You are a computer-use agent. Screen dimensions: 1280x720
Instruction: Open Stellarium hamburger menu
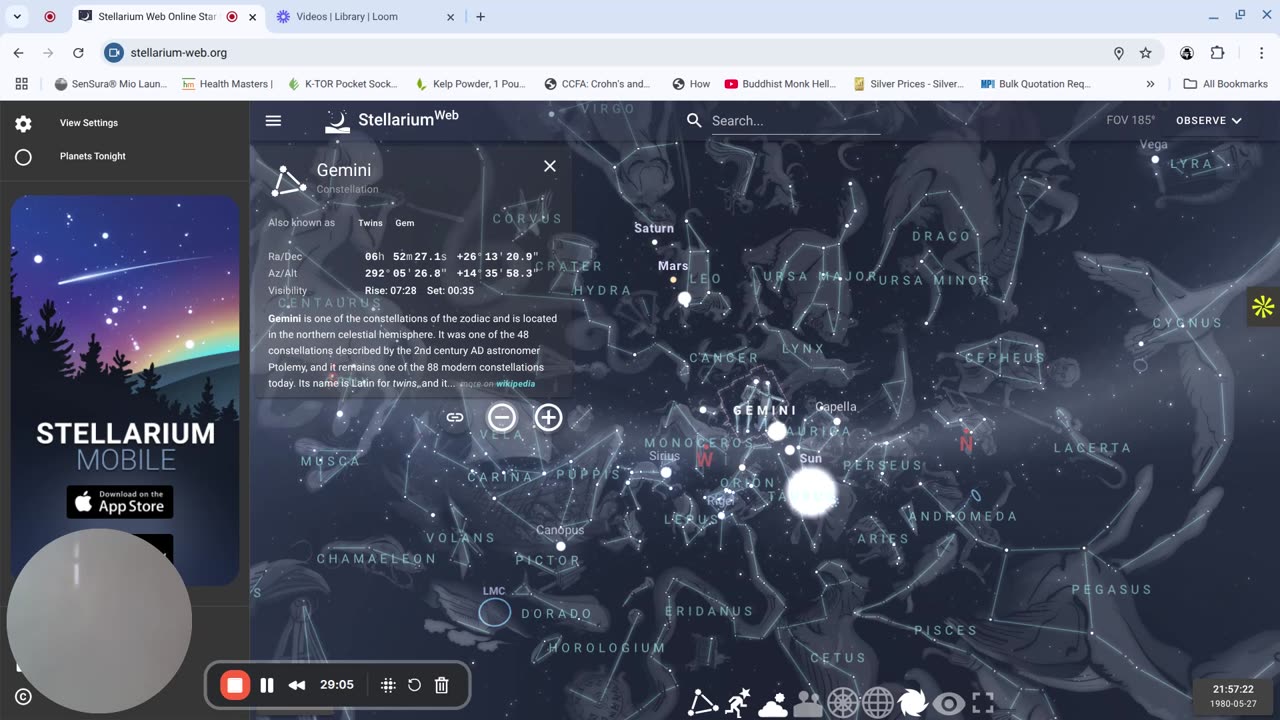click(273, 120)
